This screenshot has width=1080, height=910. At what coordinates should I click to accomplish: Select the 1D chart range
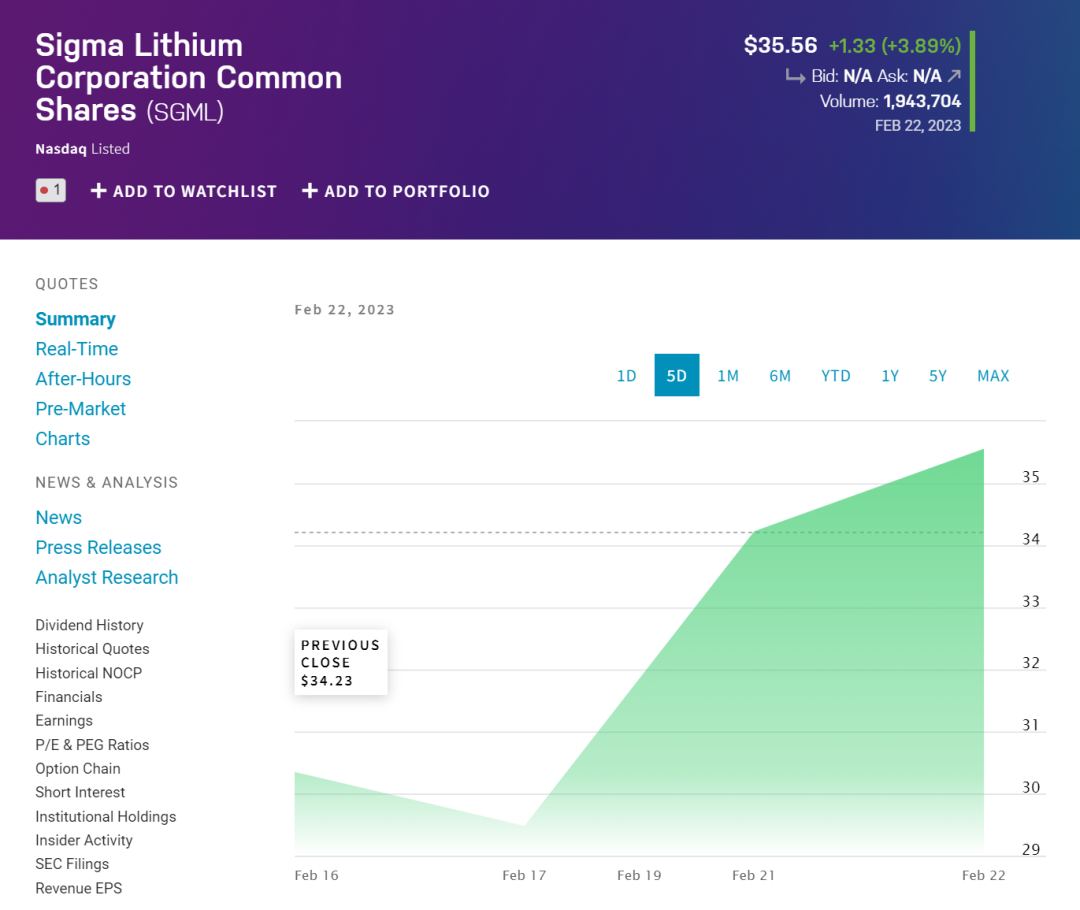pos(626,376)
